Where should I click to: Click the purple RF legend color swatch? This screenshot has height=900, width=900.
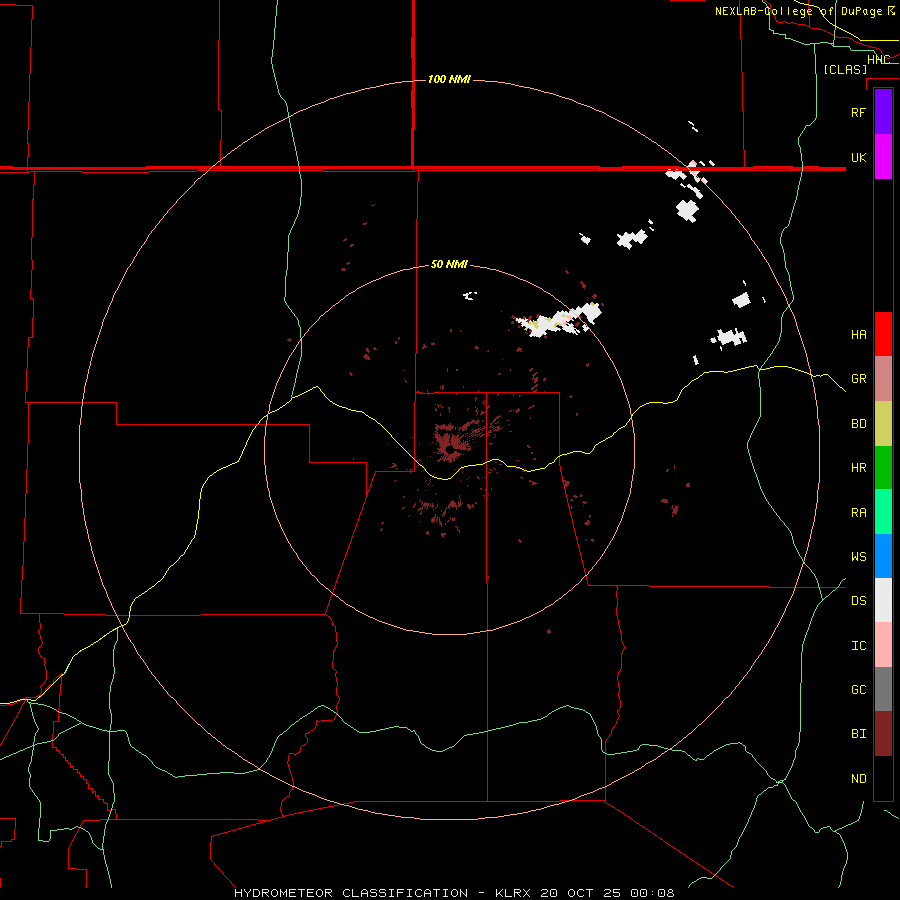(883, 112)
